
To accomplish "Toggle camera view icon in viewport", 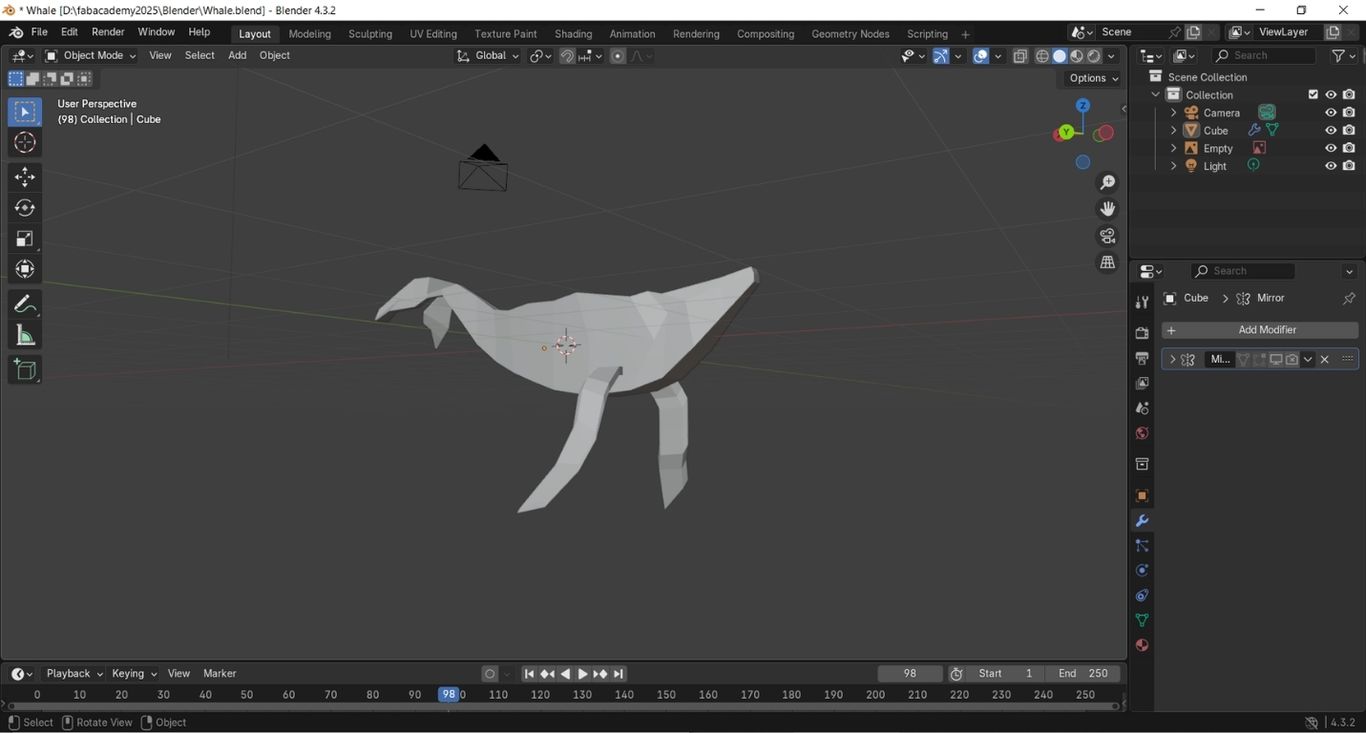I will click(1107, 236).
